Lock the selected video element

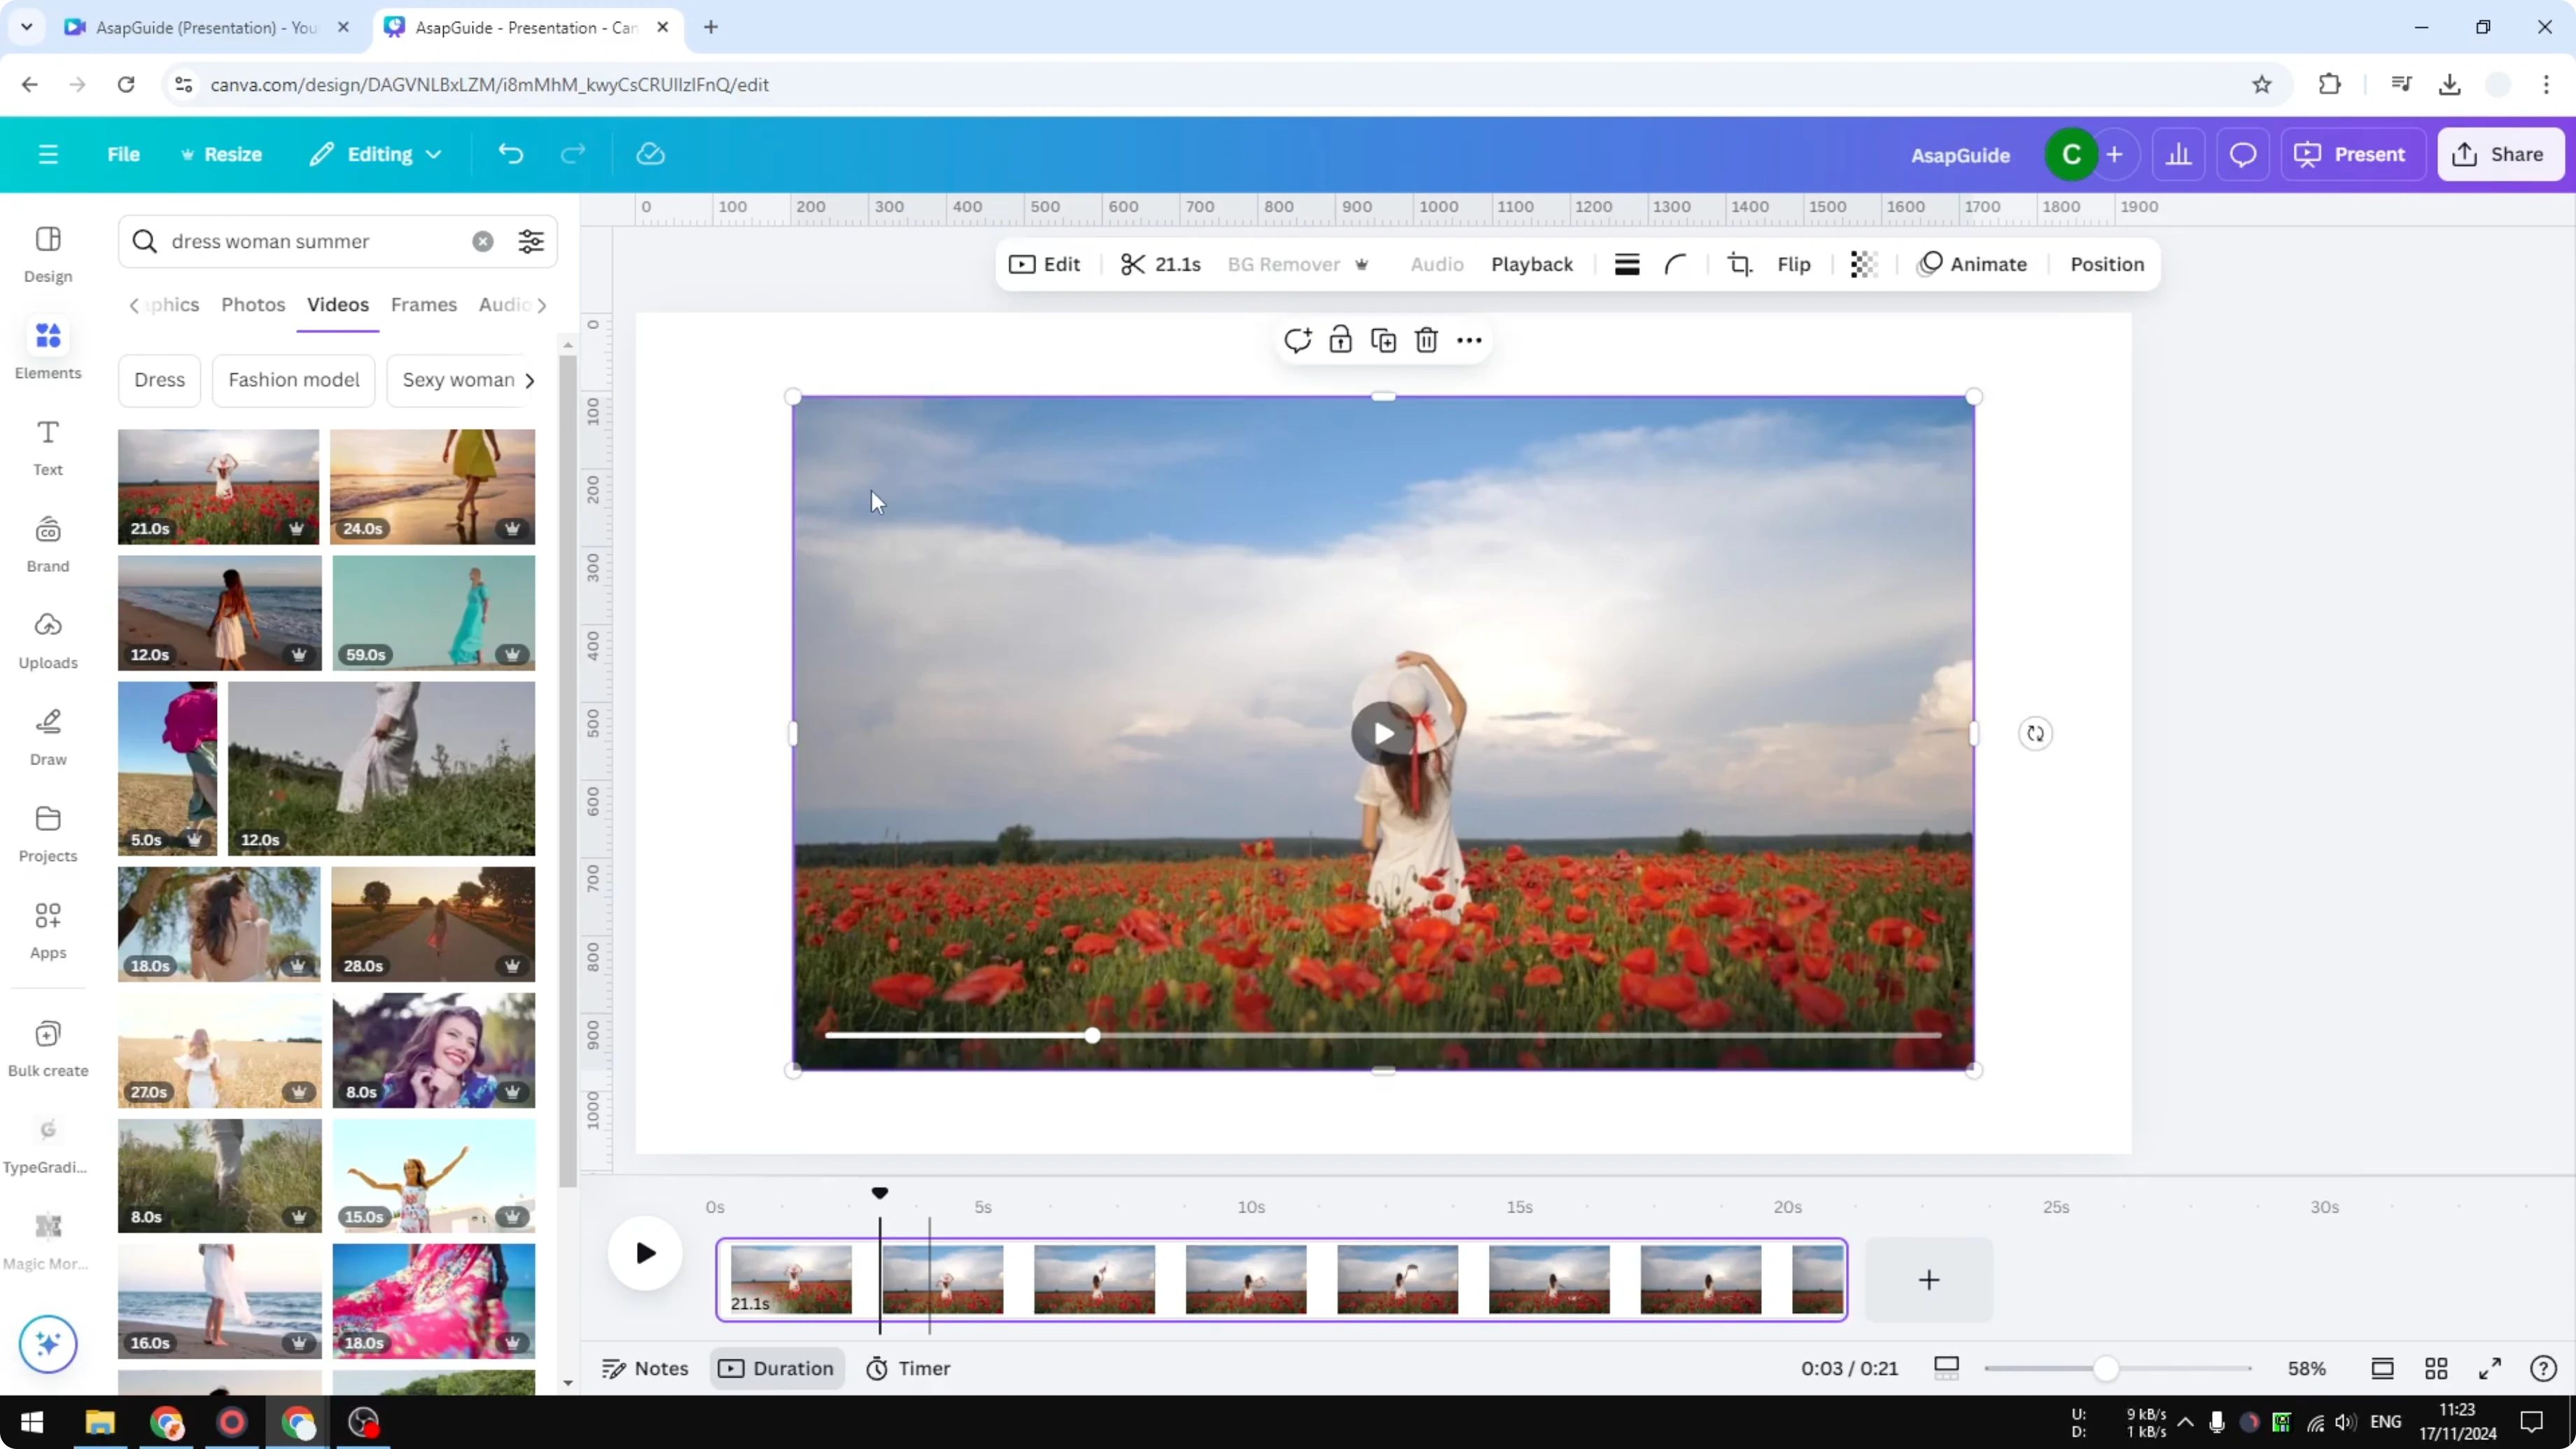pyautogui.click(x=1340, y=340)
